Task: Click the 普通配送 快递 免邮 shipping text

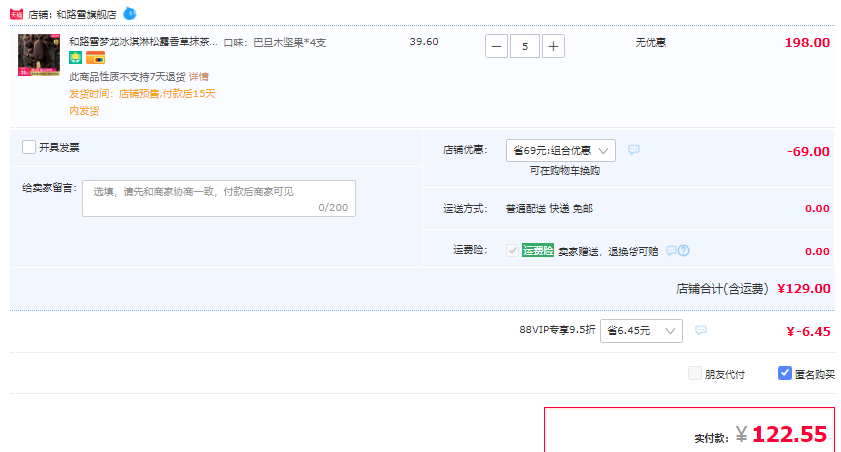Action: point(549,209)
